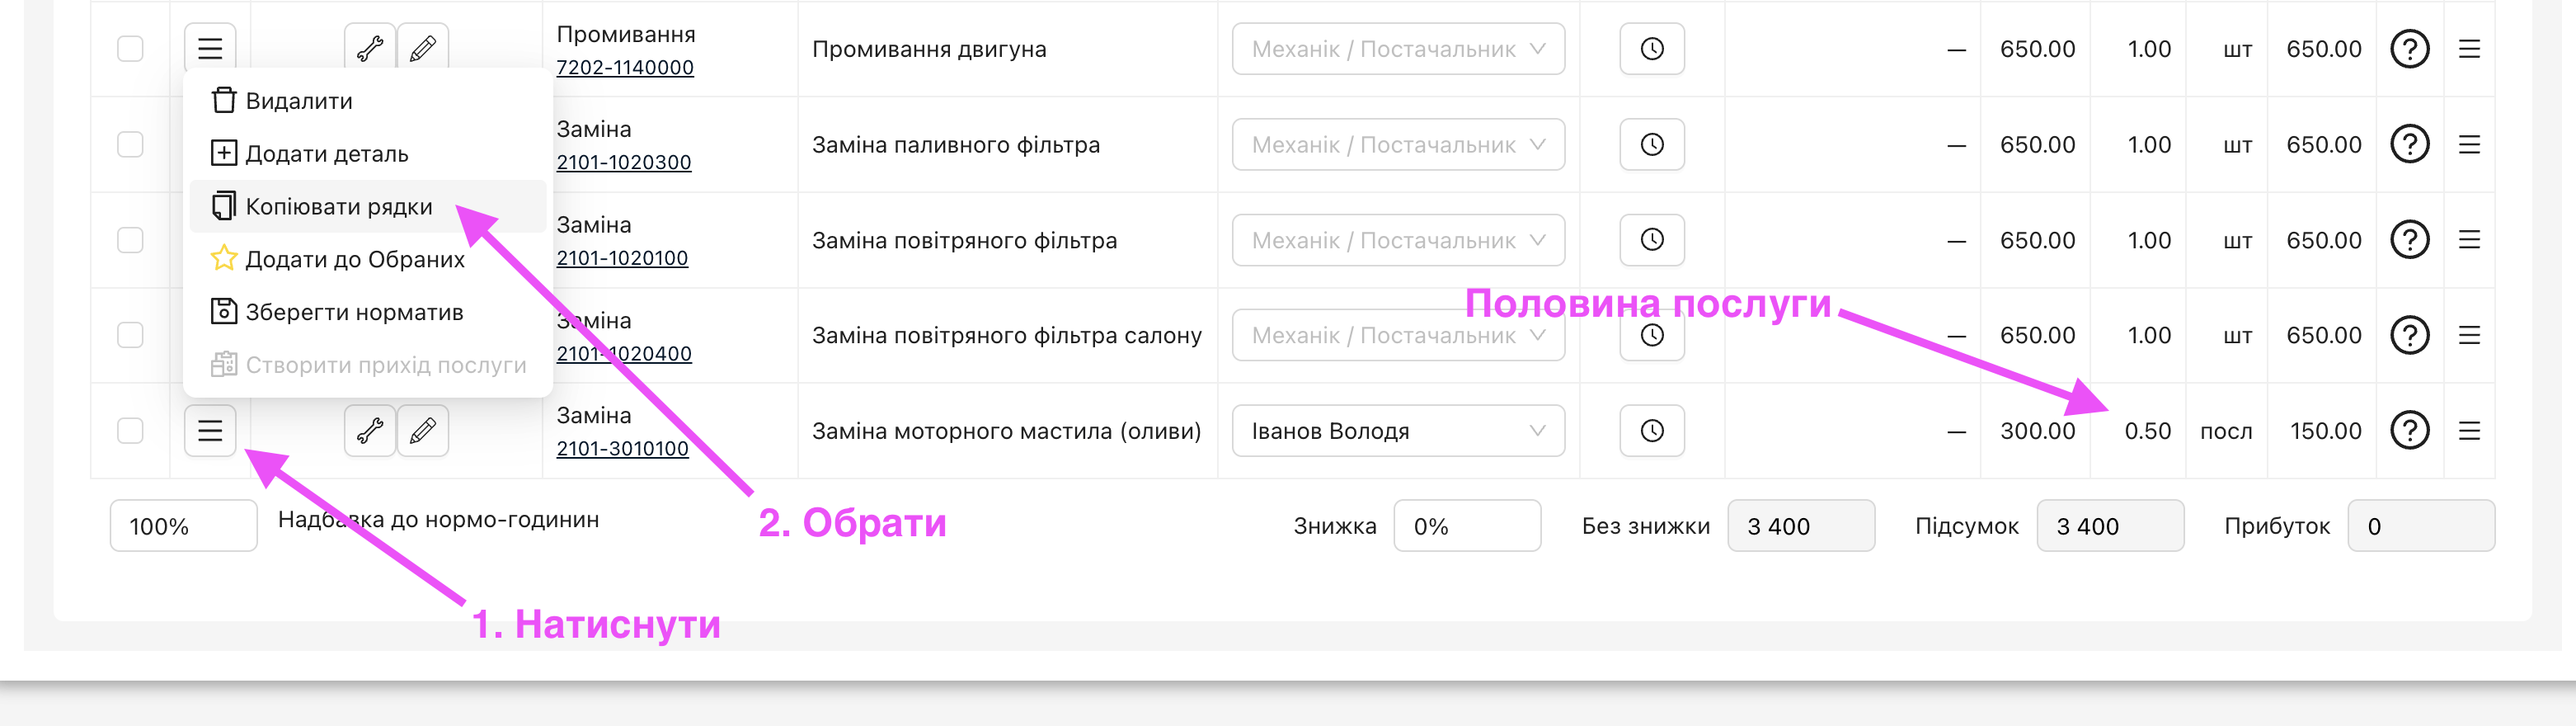Click the Знижка 0% discount field
Screen dimensions: 2576x726
pyautogui.click(x=1466, y=526)
